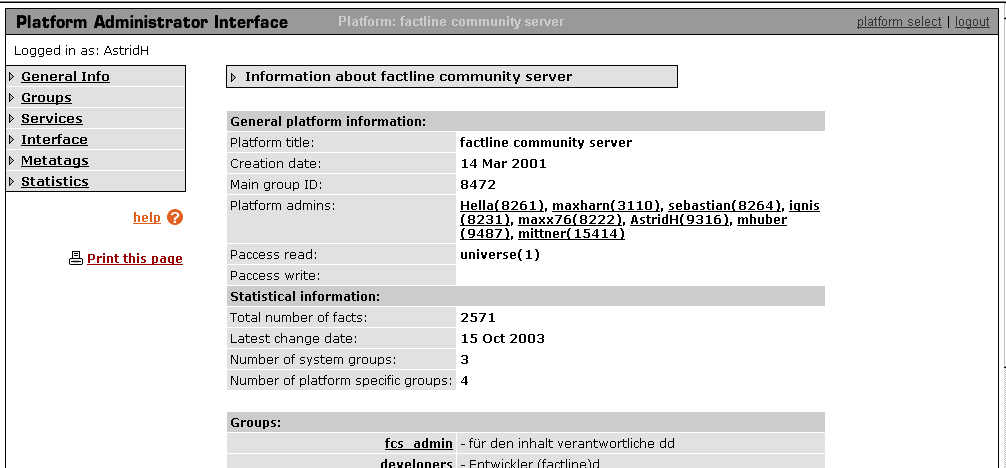The image size is (1006, 468).
Task: Expand the Metatags triangle in sidebar
Action: tap(12, 160)
